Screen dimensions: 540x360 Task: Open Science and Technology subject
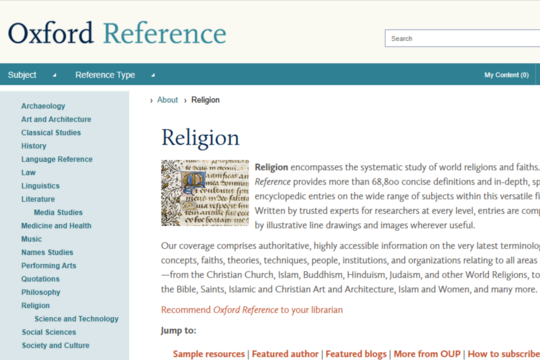point(76,319)
